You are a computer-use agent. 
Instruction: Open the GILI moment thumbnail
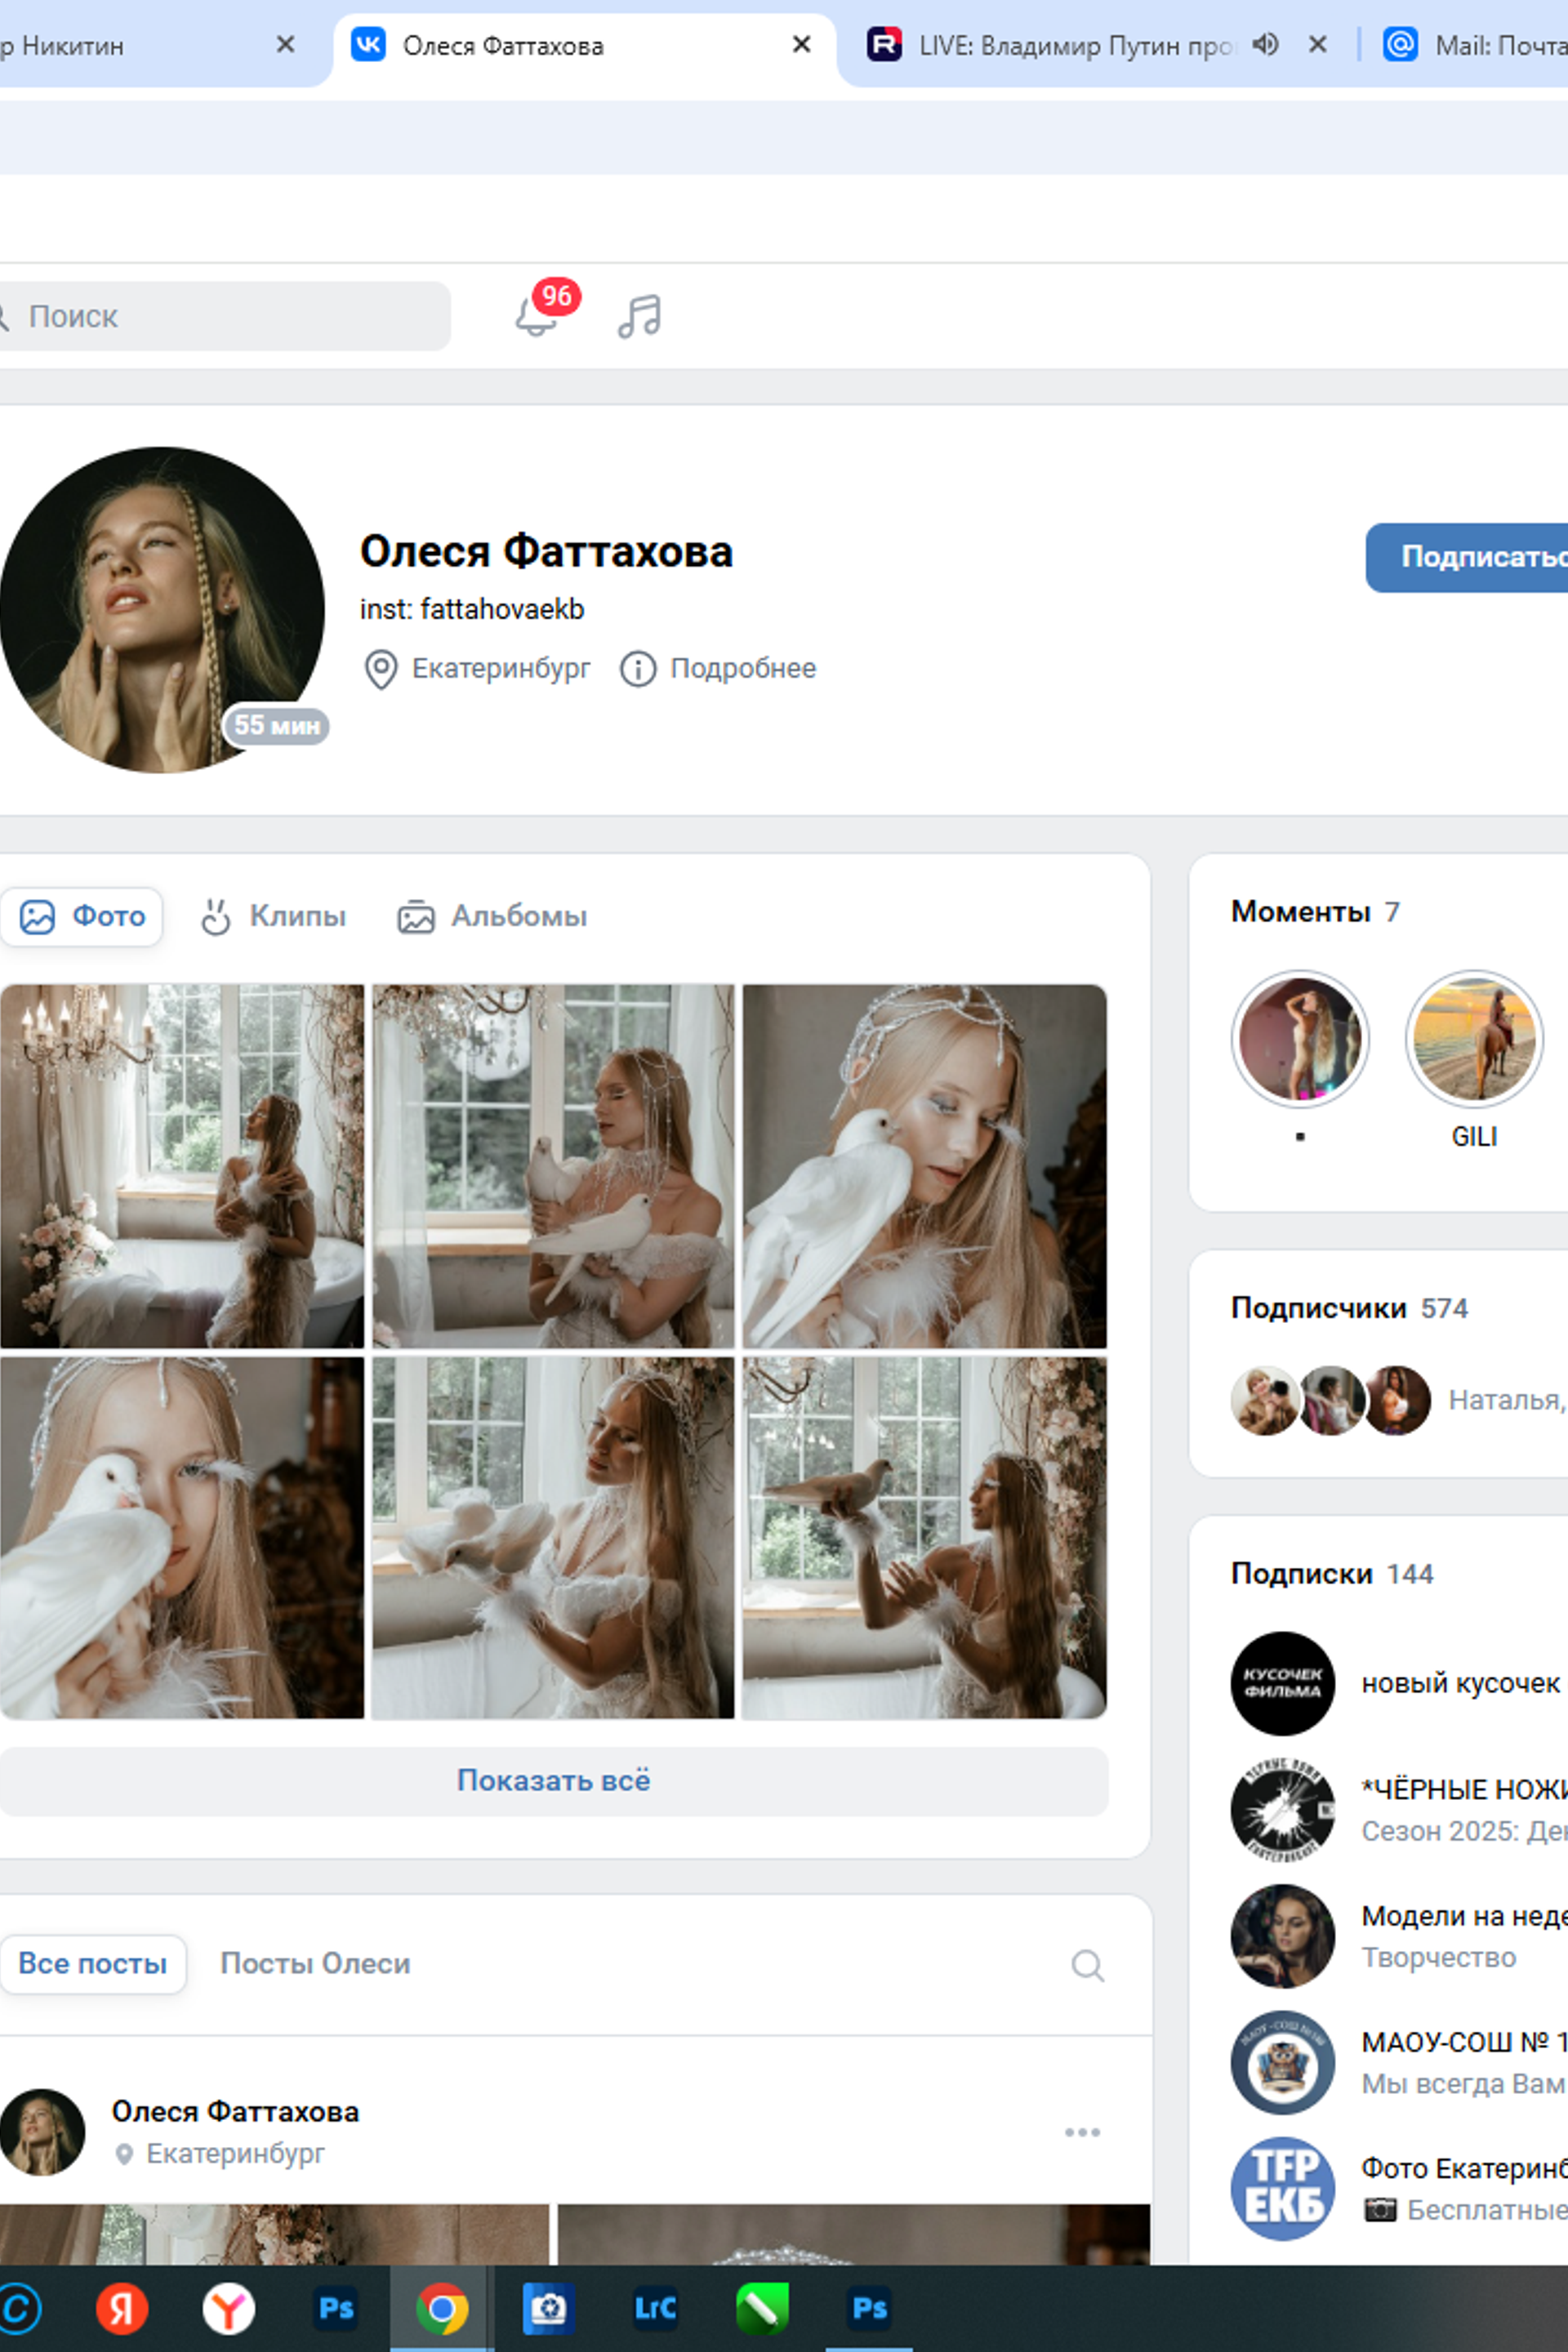[1474, 1038]
